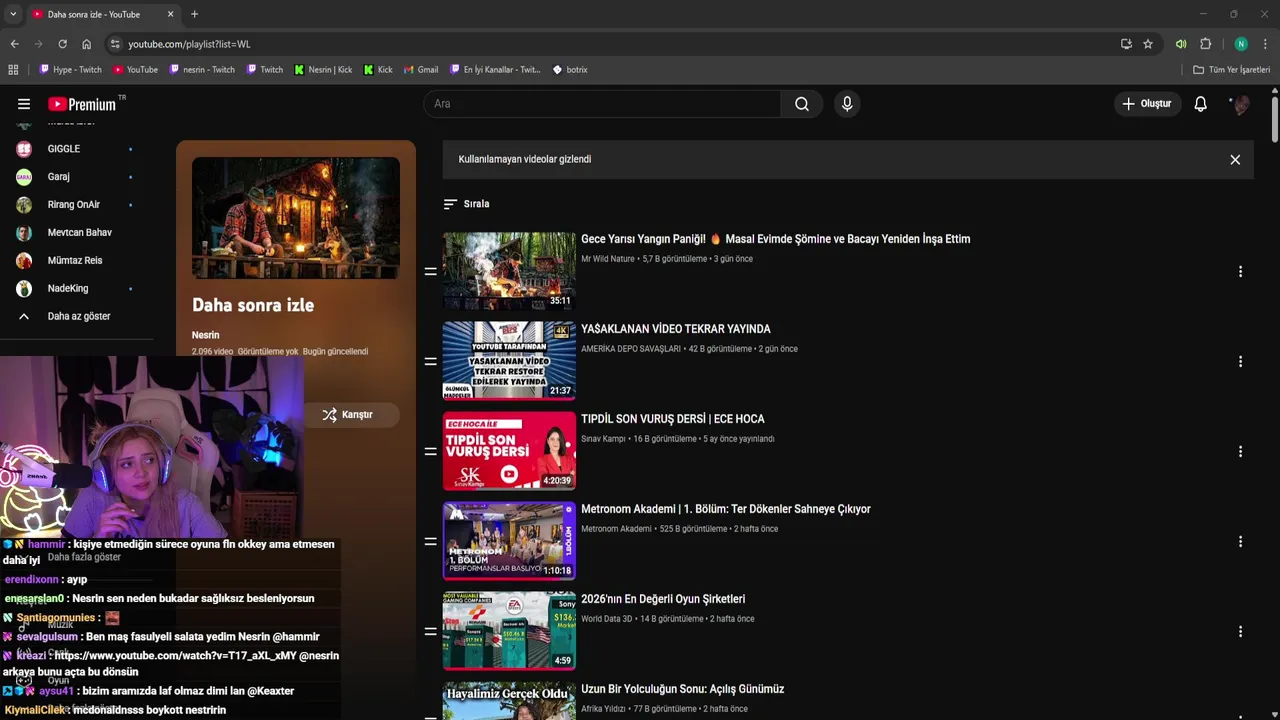The width and height of the screenshot is (1280, 720).
Task: Open 2026'nın En Değerli Oyun Şirketleri title
Action: click(x=663, y=599)
